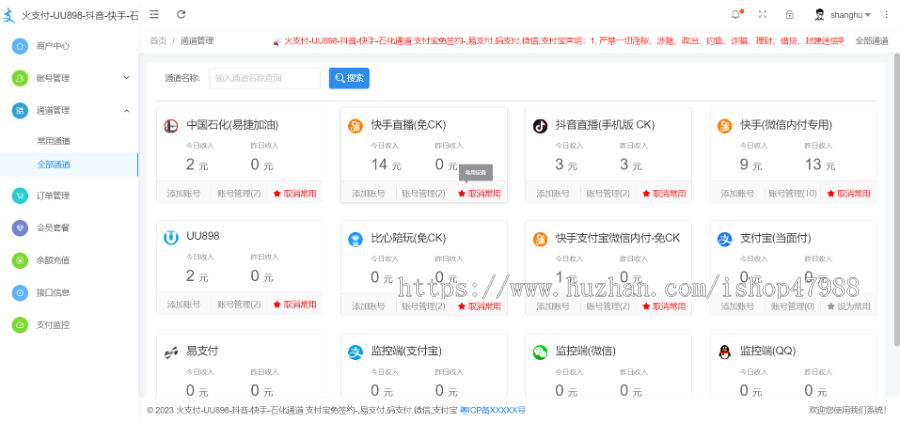Open 常用通道 submenu item

click(x=53, y=141)
